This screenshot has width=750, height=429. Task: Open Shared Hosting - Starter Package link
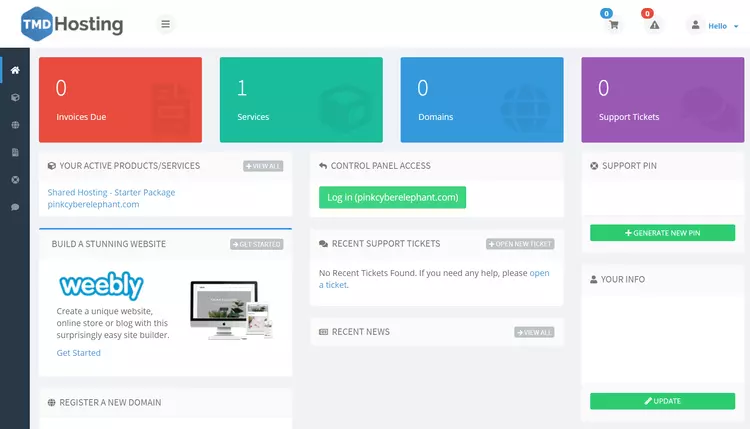click(x=111, y=192)
